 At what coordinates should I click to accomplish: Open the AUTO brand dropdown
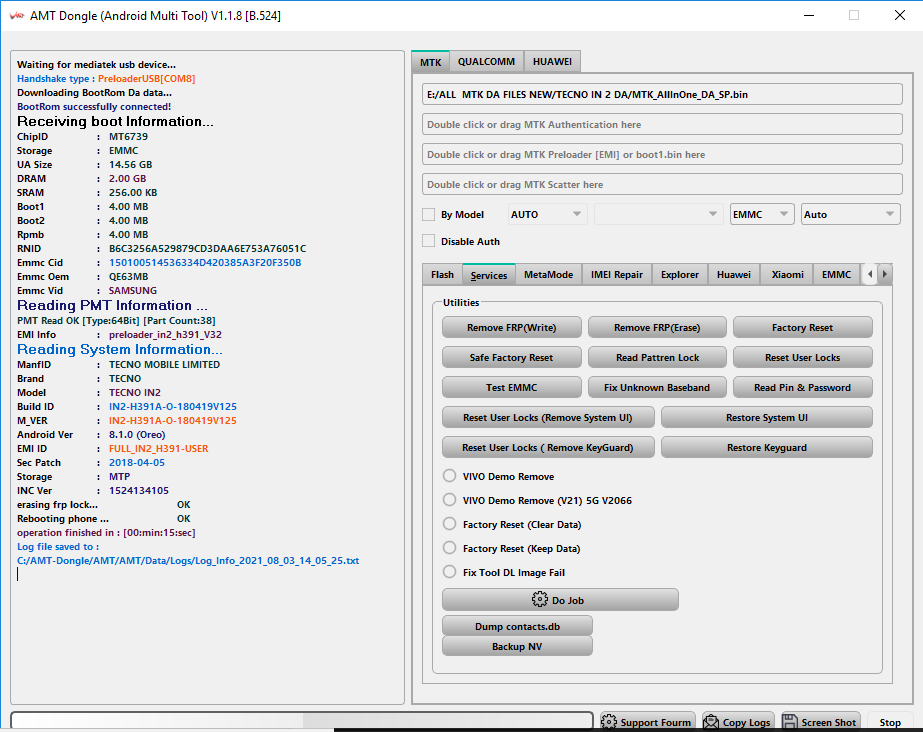click(x=546, y=214)
